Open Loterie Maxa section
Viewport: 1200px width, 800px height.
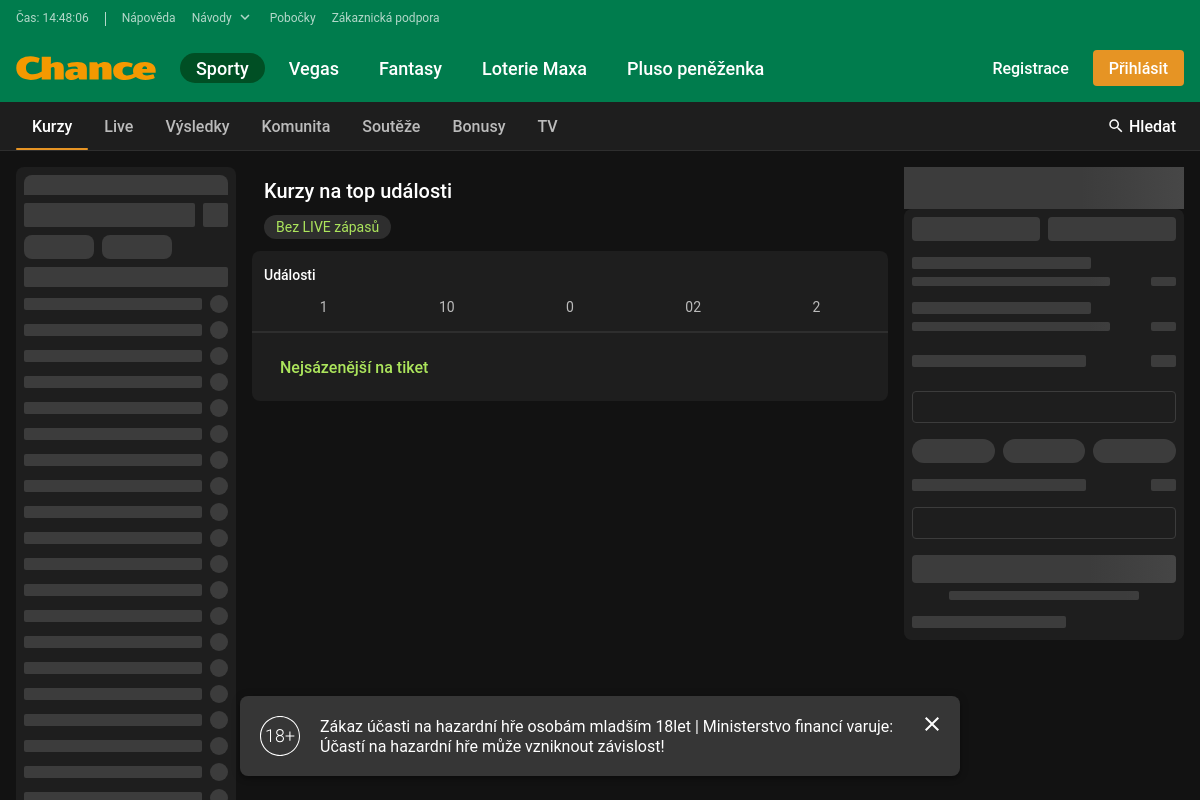tap(534, 68)
